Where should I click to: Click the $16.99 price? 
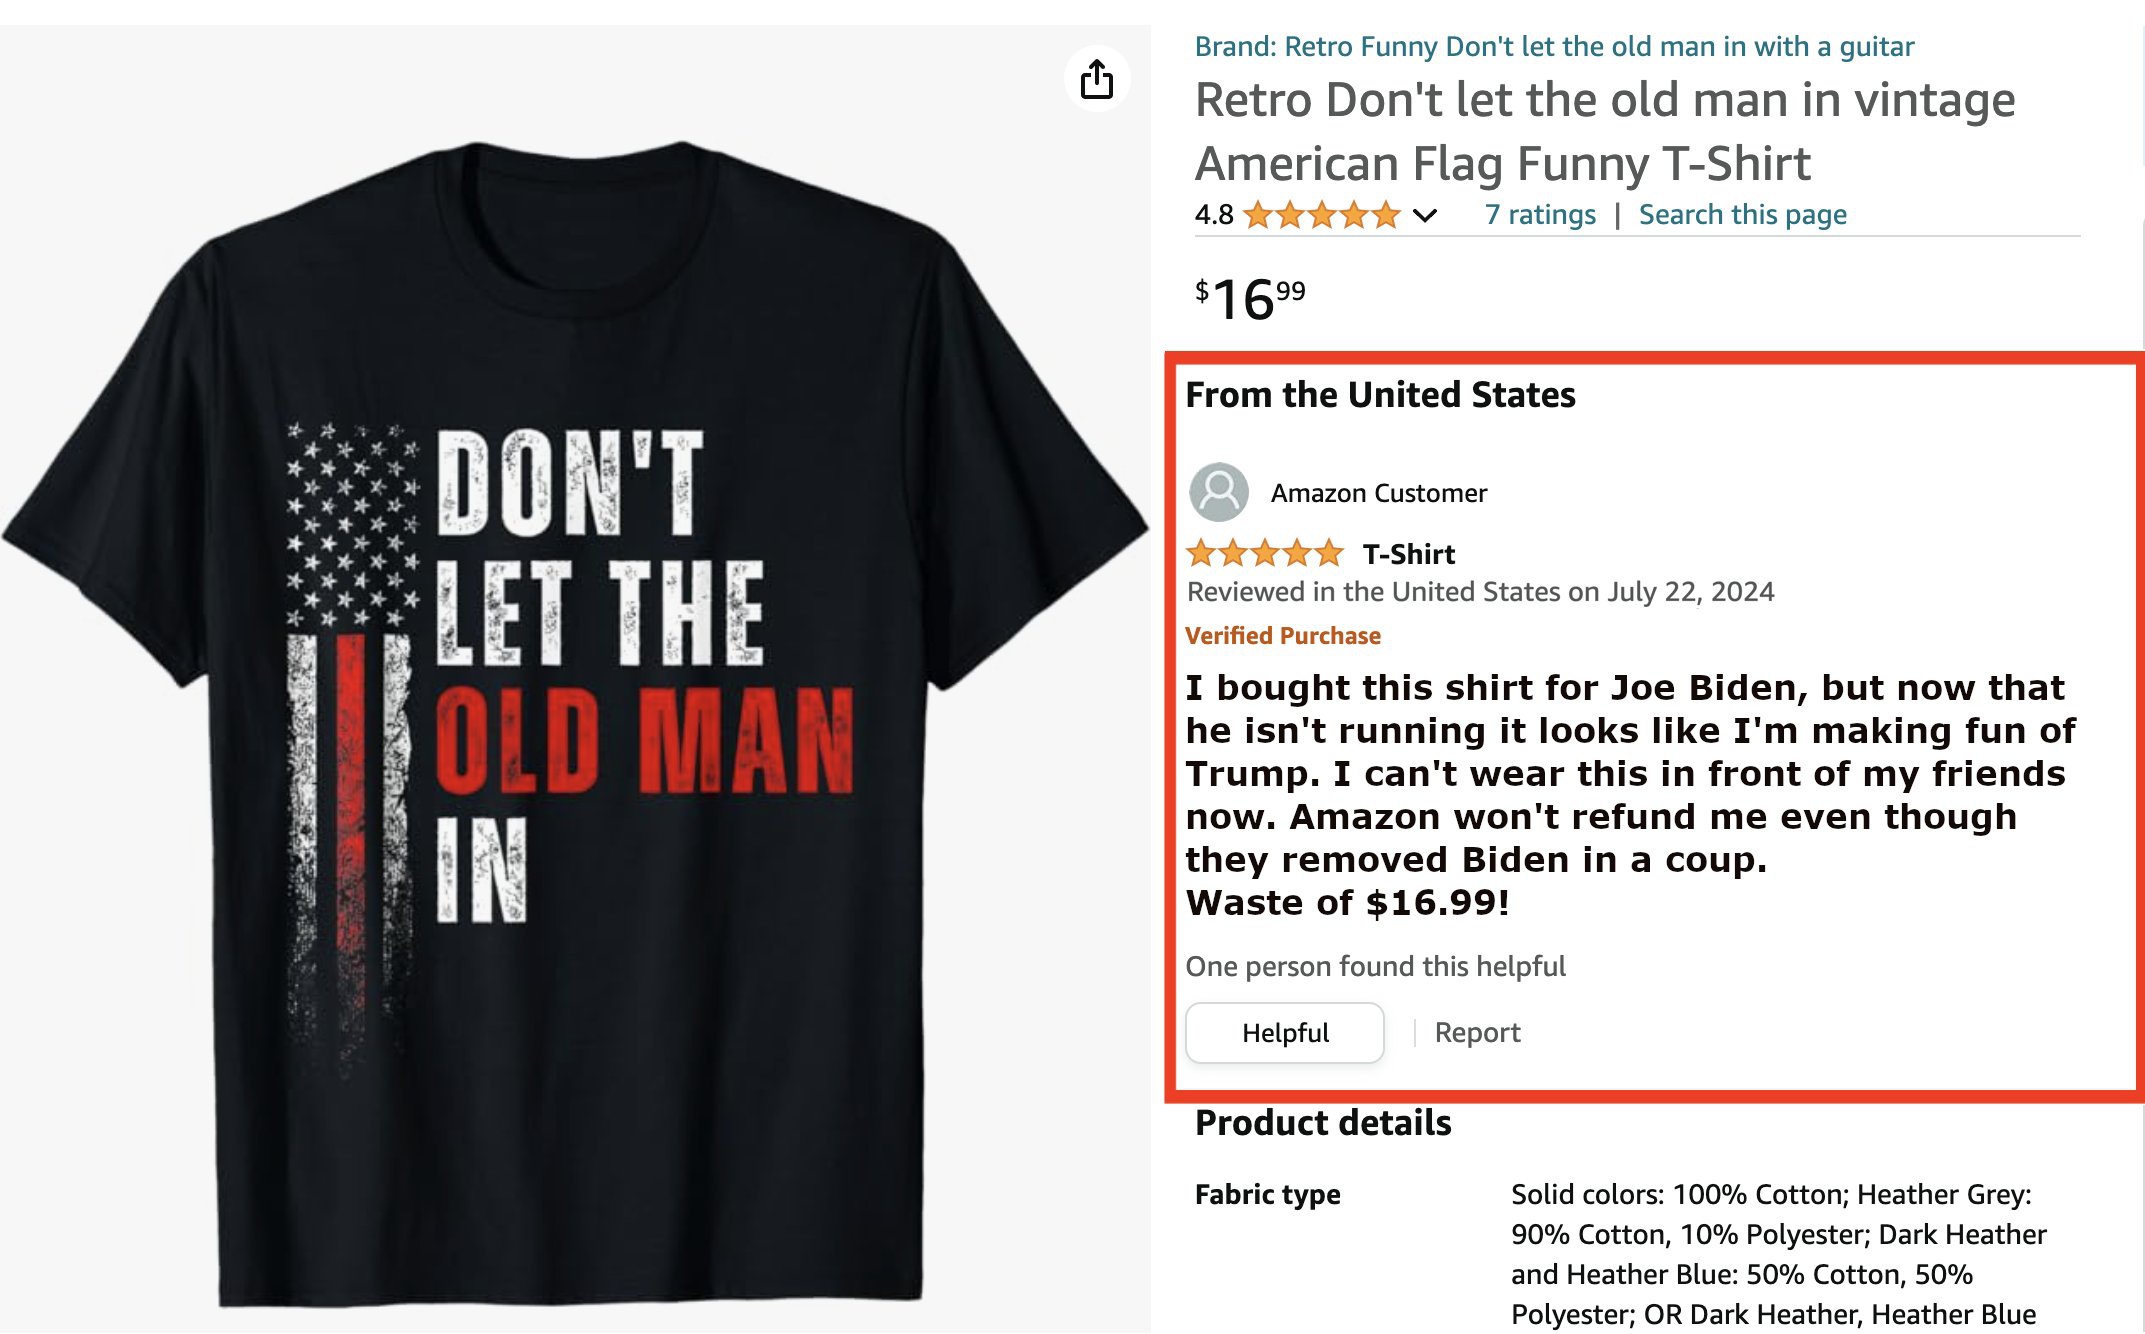coord(1250,299)
